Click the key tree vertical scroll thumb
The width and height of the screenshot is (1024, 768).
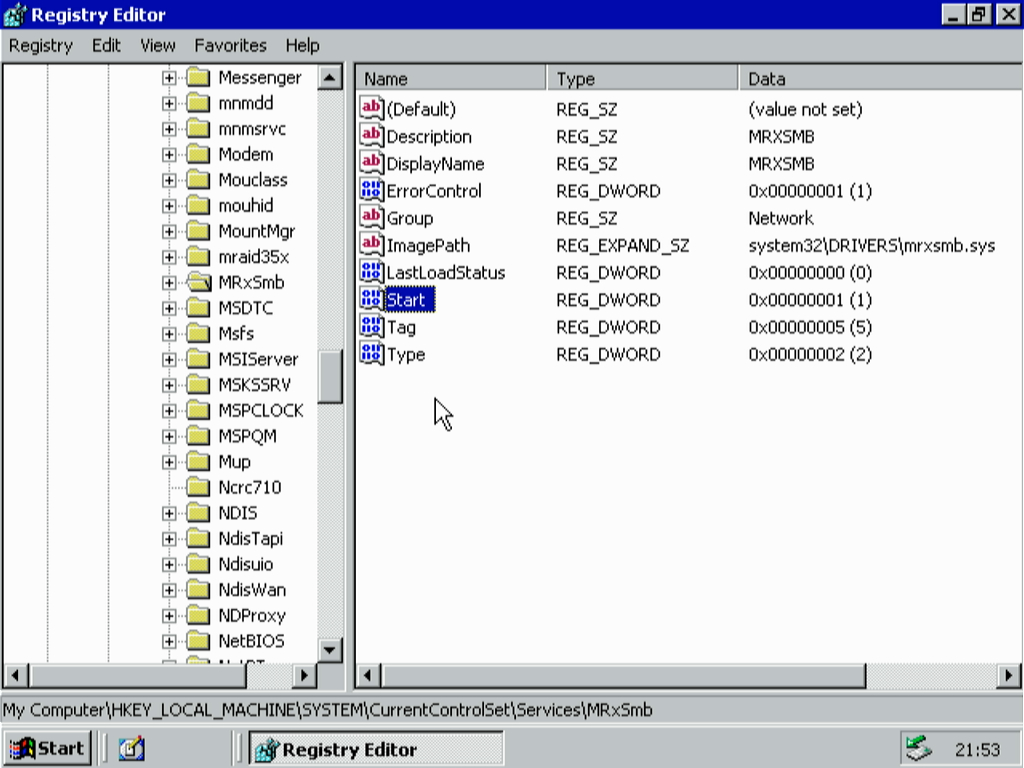tap(330, 376)
